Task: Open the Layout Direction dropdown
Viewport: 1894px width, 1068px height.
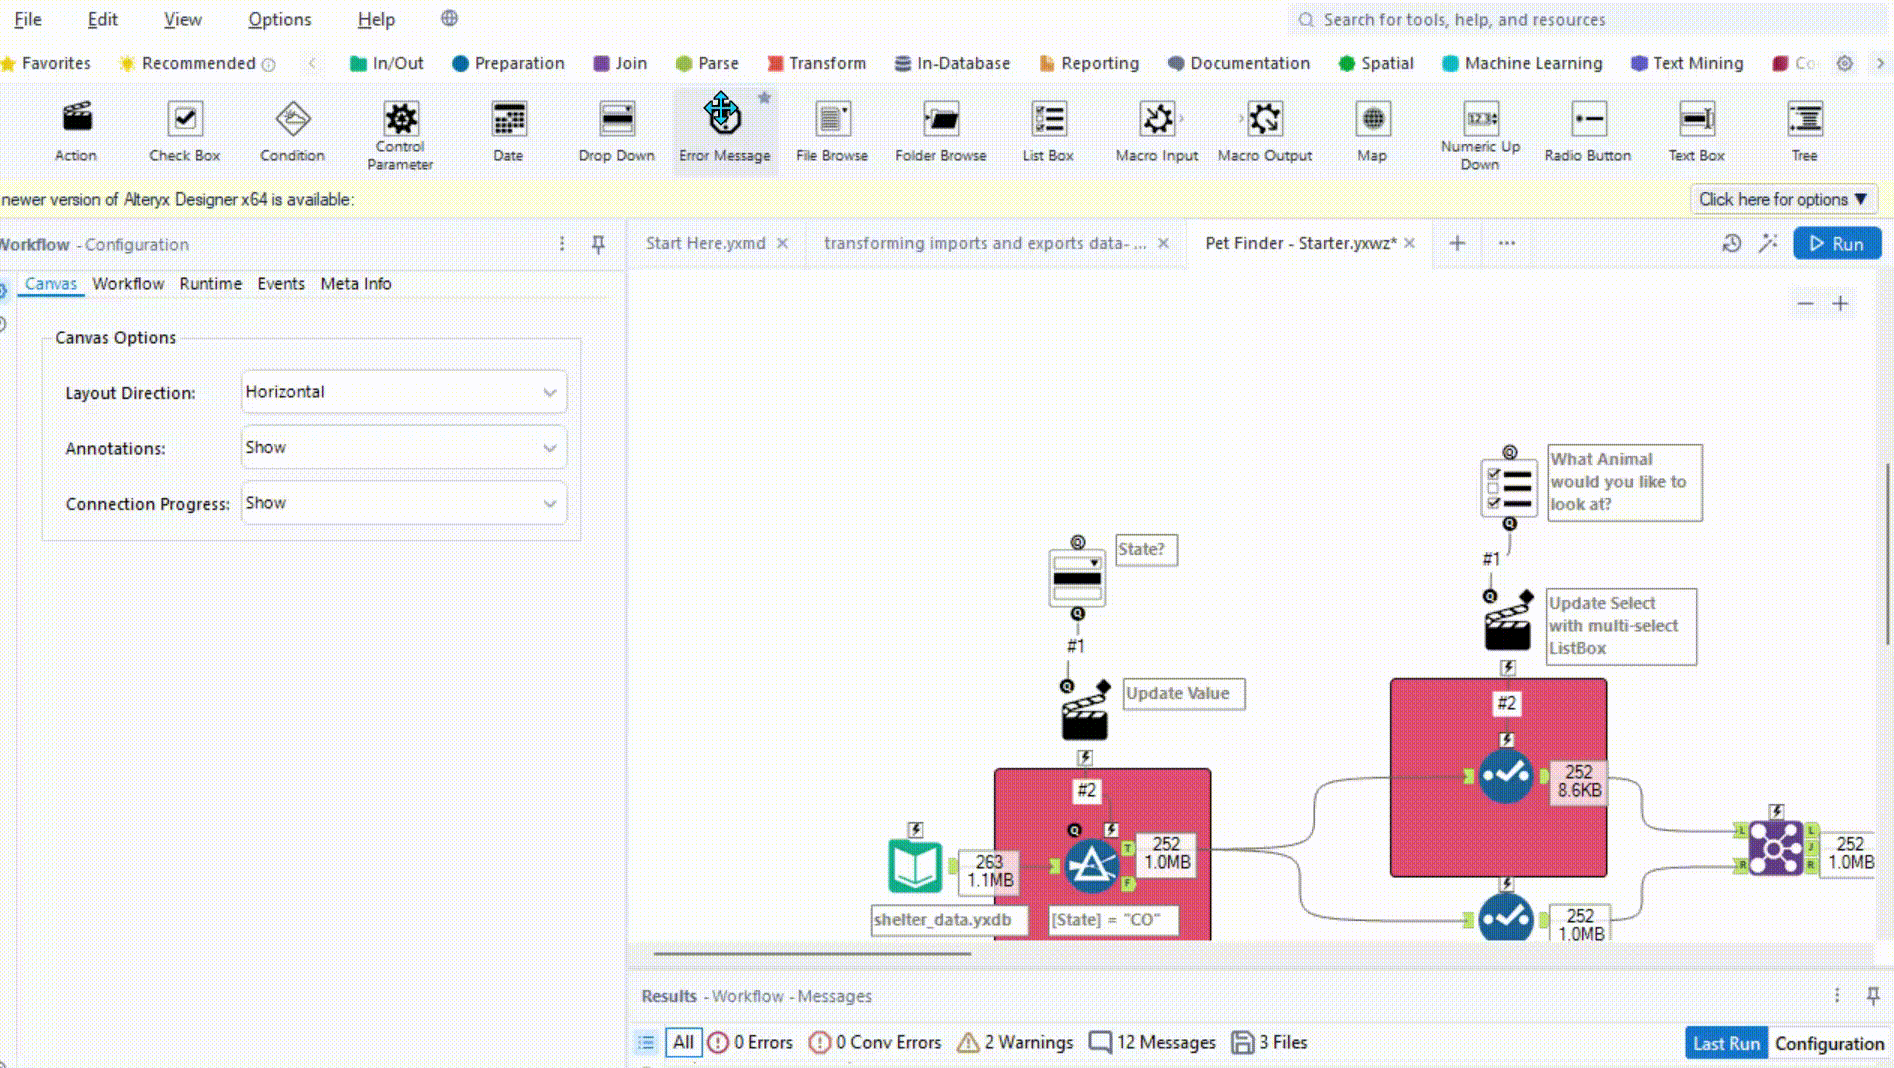Action: pos(404,392)
